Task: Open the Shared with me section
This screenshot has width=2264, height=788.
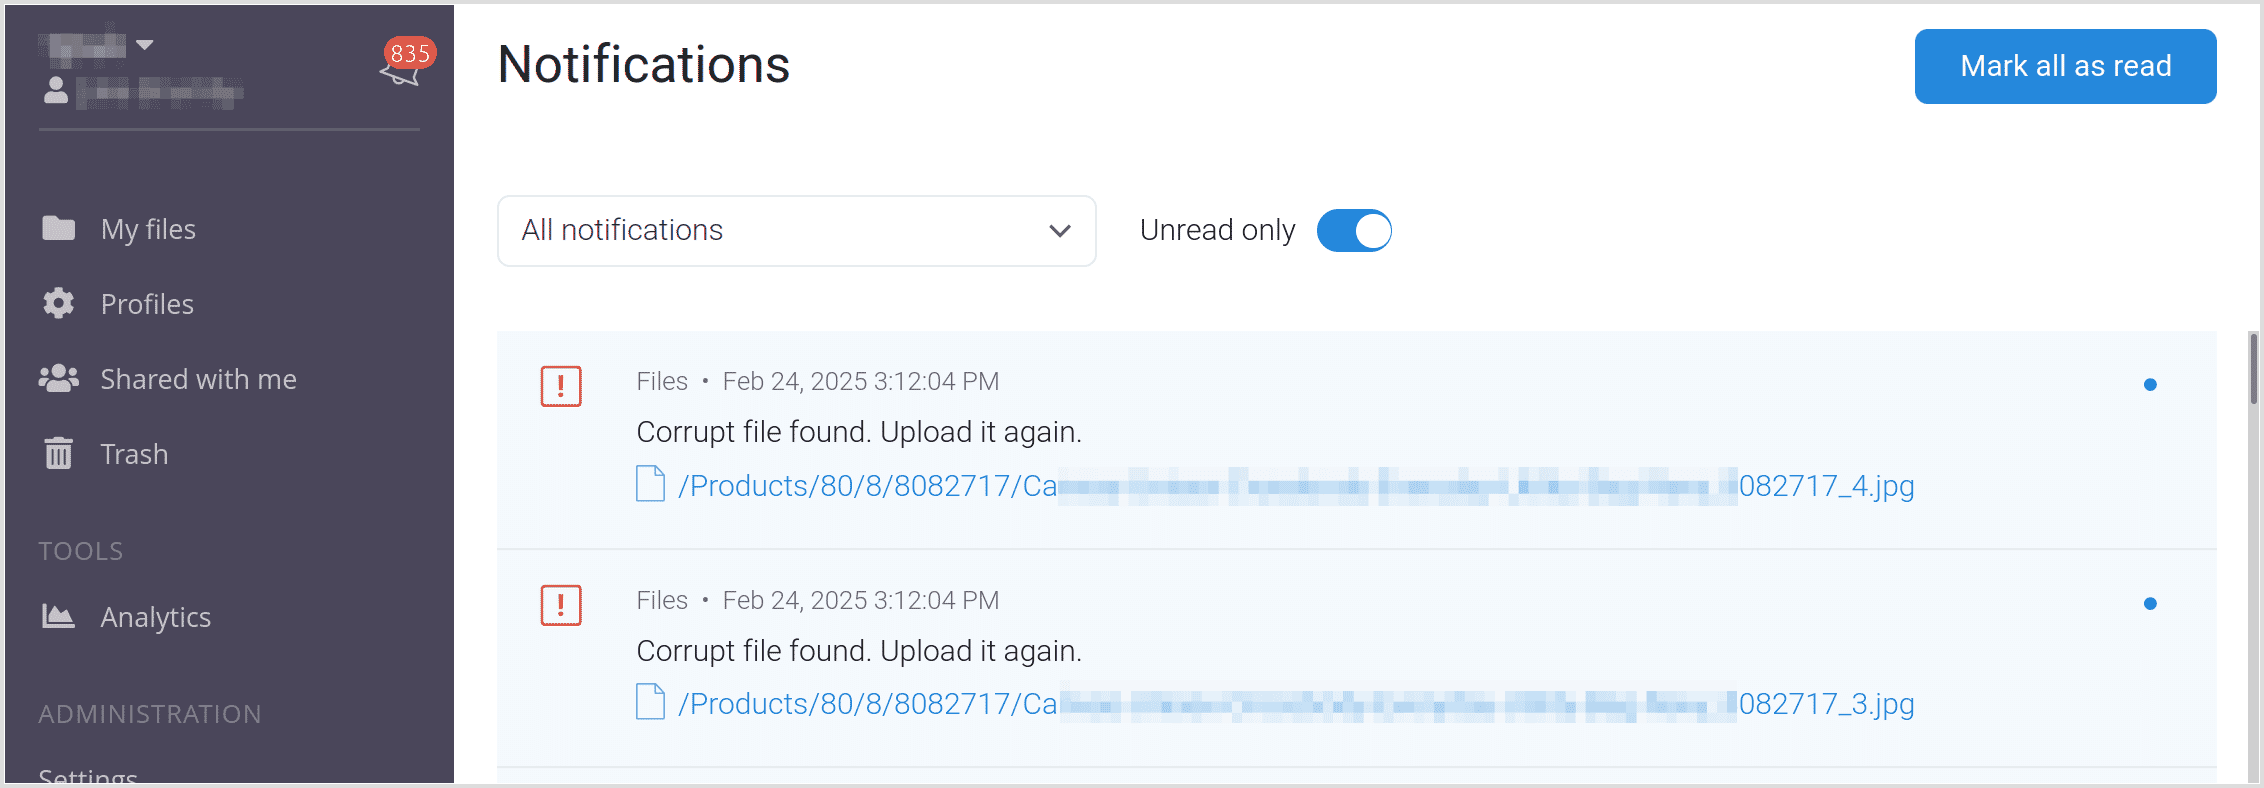Action: tap(198, 379)
